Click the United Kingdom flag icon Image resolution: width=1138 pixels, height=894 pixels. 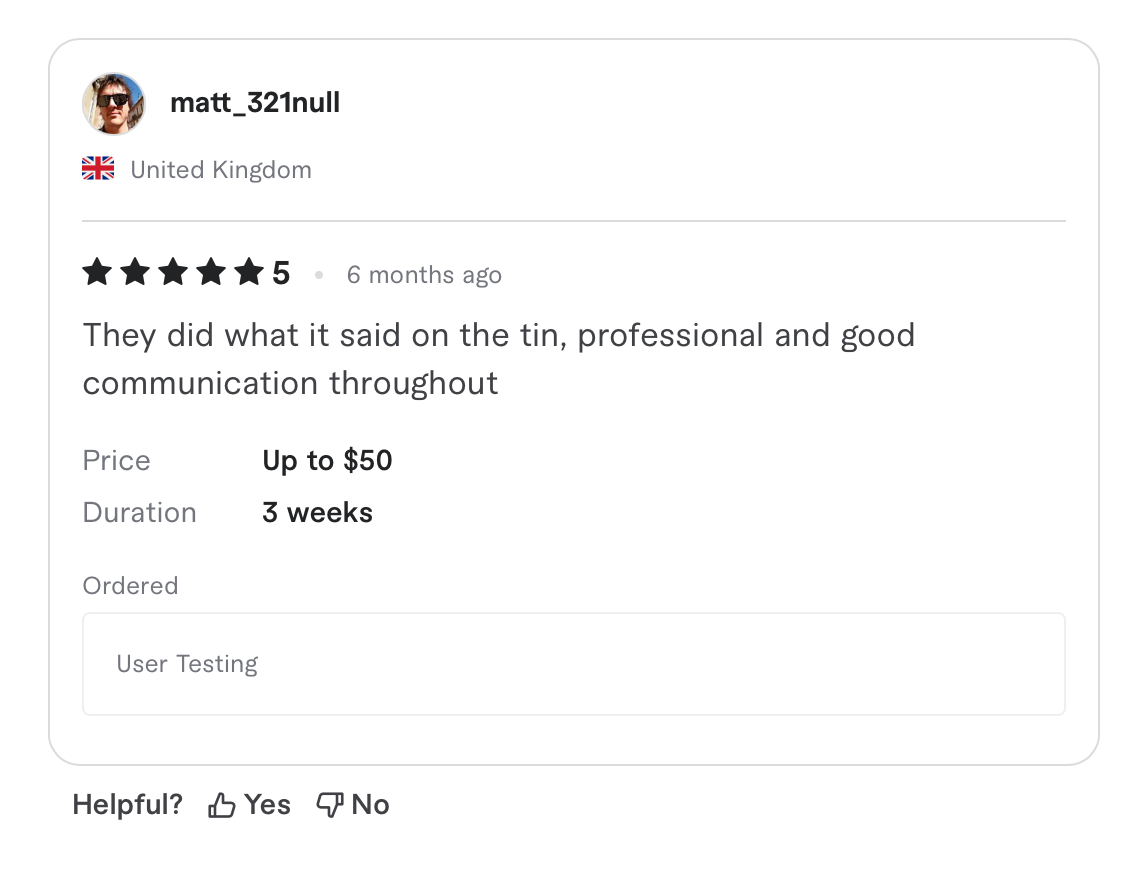click(x=97, y=168)
